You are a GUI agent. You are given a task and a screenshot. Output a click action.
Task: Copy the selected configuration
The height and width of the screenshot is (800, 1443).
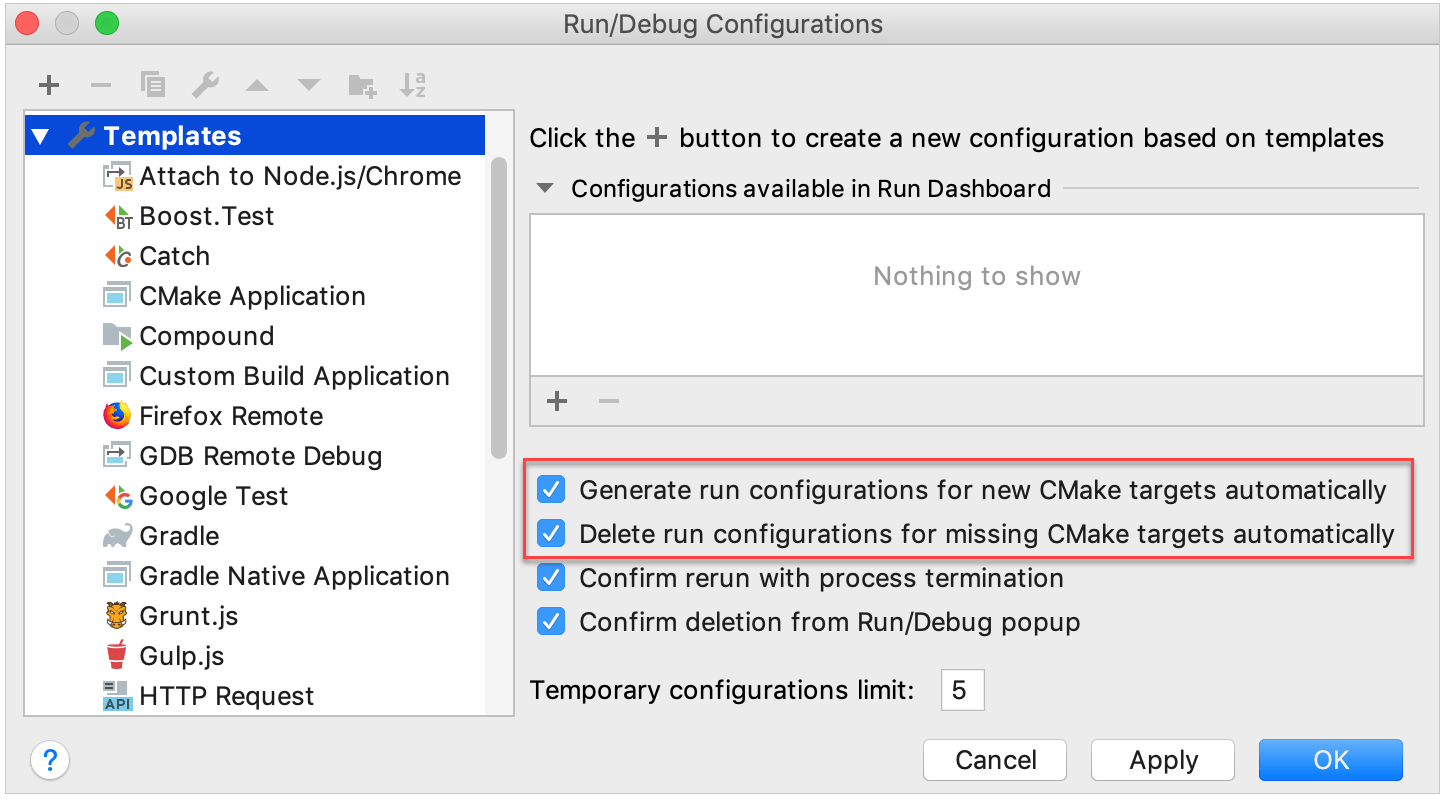coord(152,85)
